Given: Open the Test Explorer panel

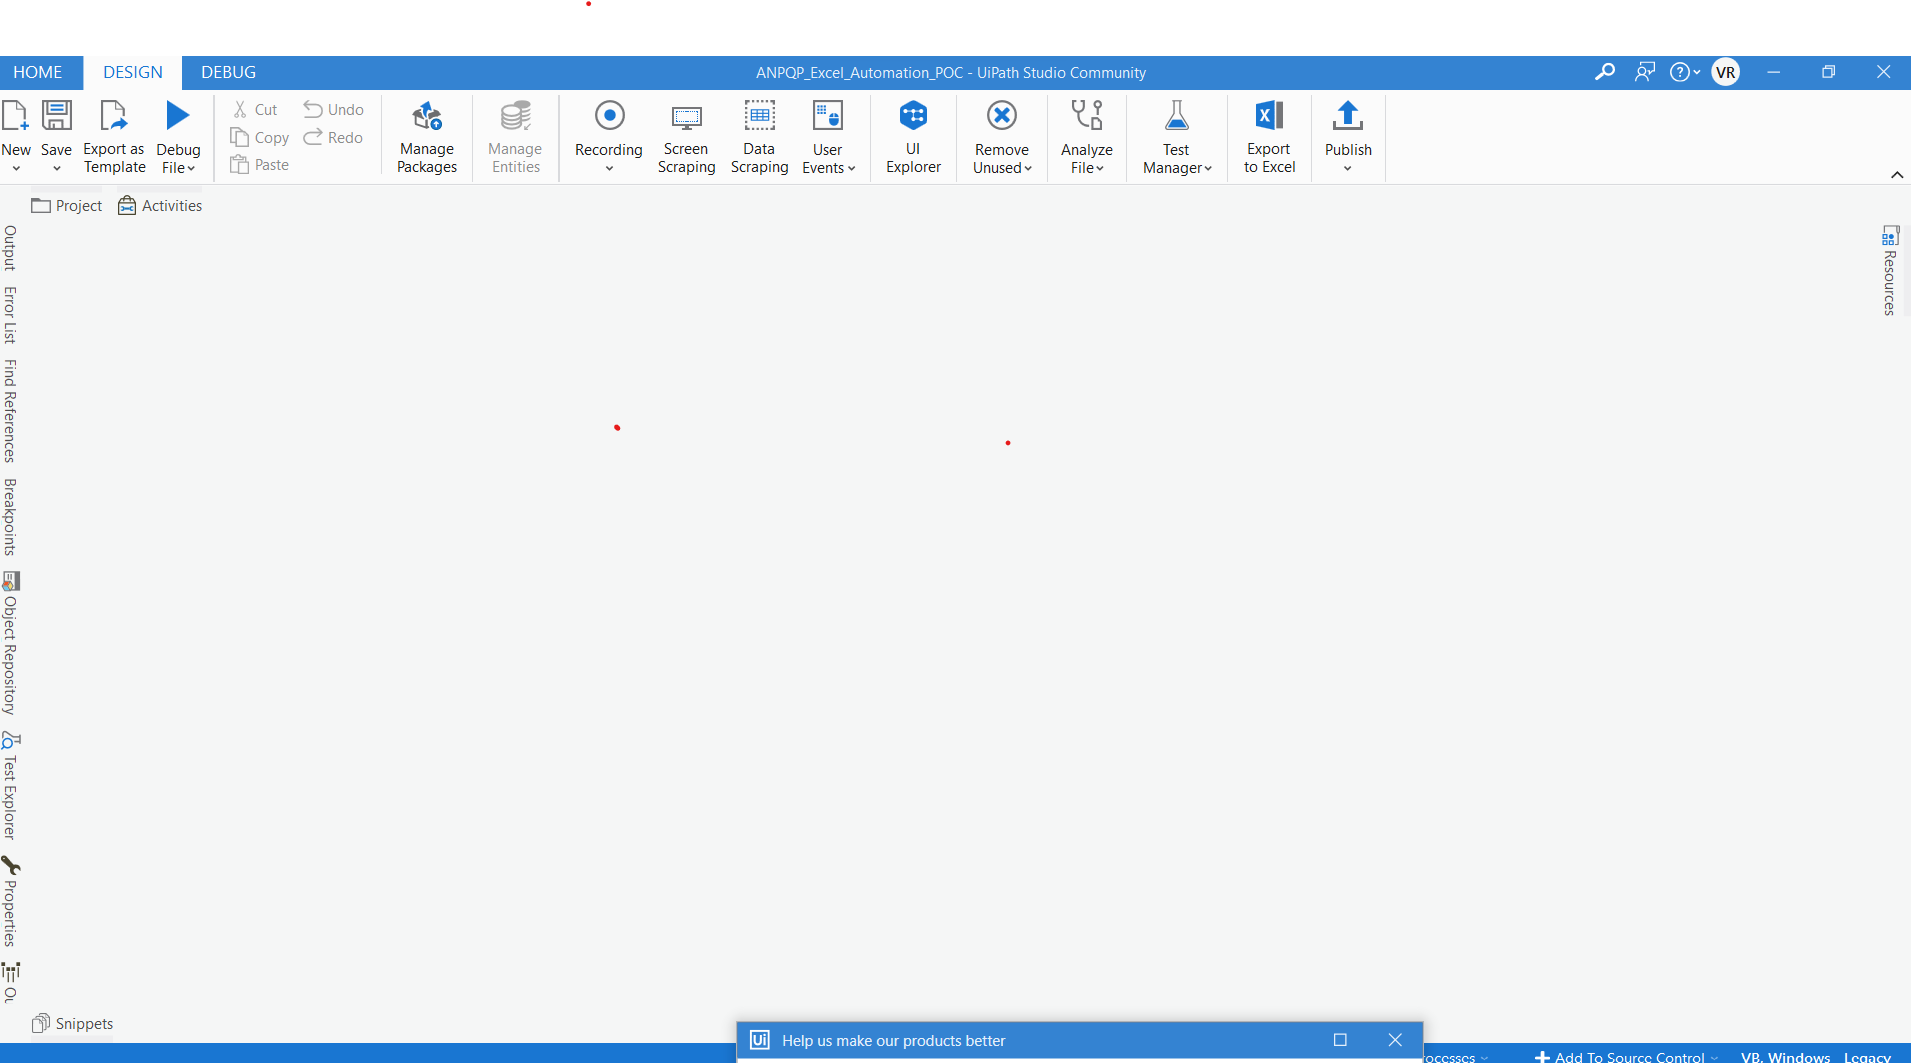Looking at the screenshot, I should point(10,785).
